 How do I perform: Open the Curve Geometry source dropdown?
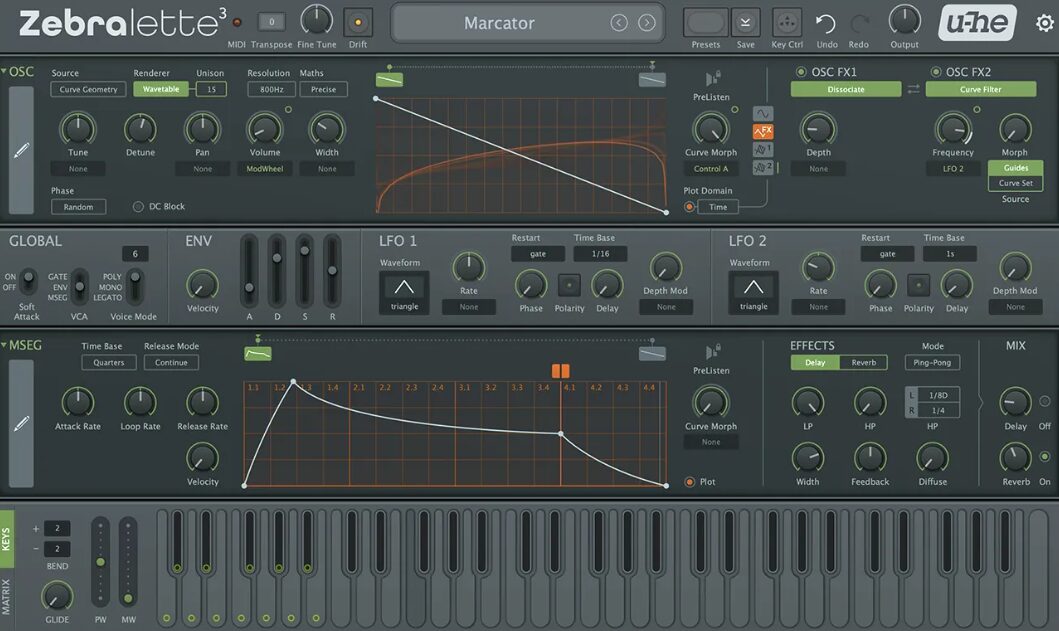[88, 89]
